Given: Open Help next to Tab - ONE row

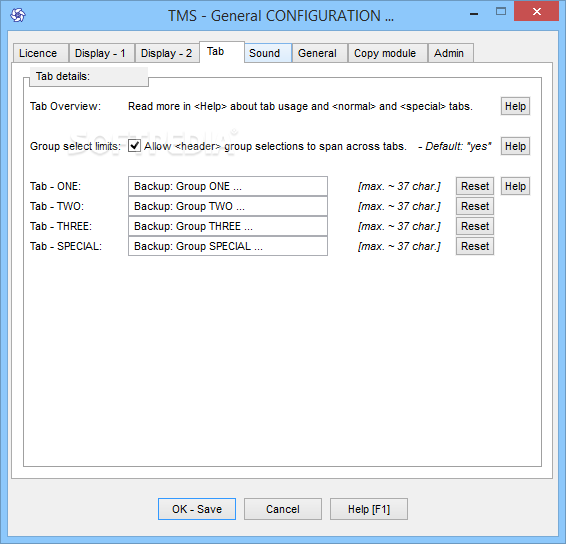Looking at the screenshot, I should point(515,186).
